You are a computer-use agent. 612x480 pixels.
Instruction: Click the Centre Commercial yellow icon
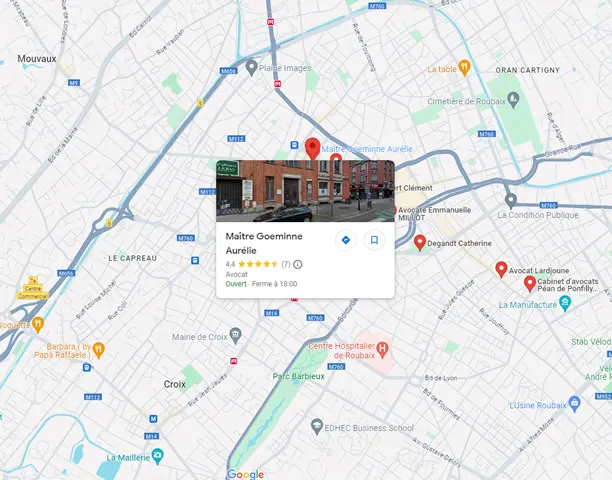tap(33, 288)
